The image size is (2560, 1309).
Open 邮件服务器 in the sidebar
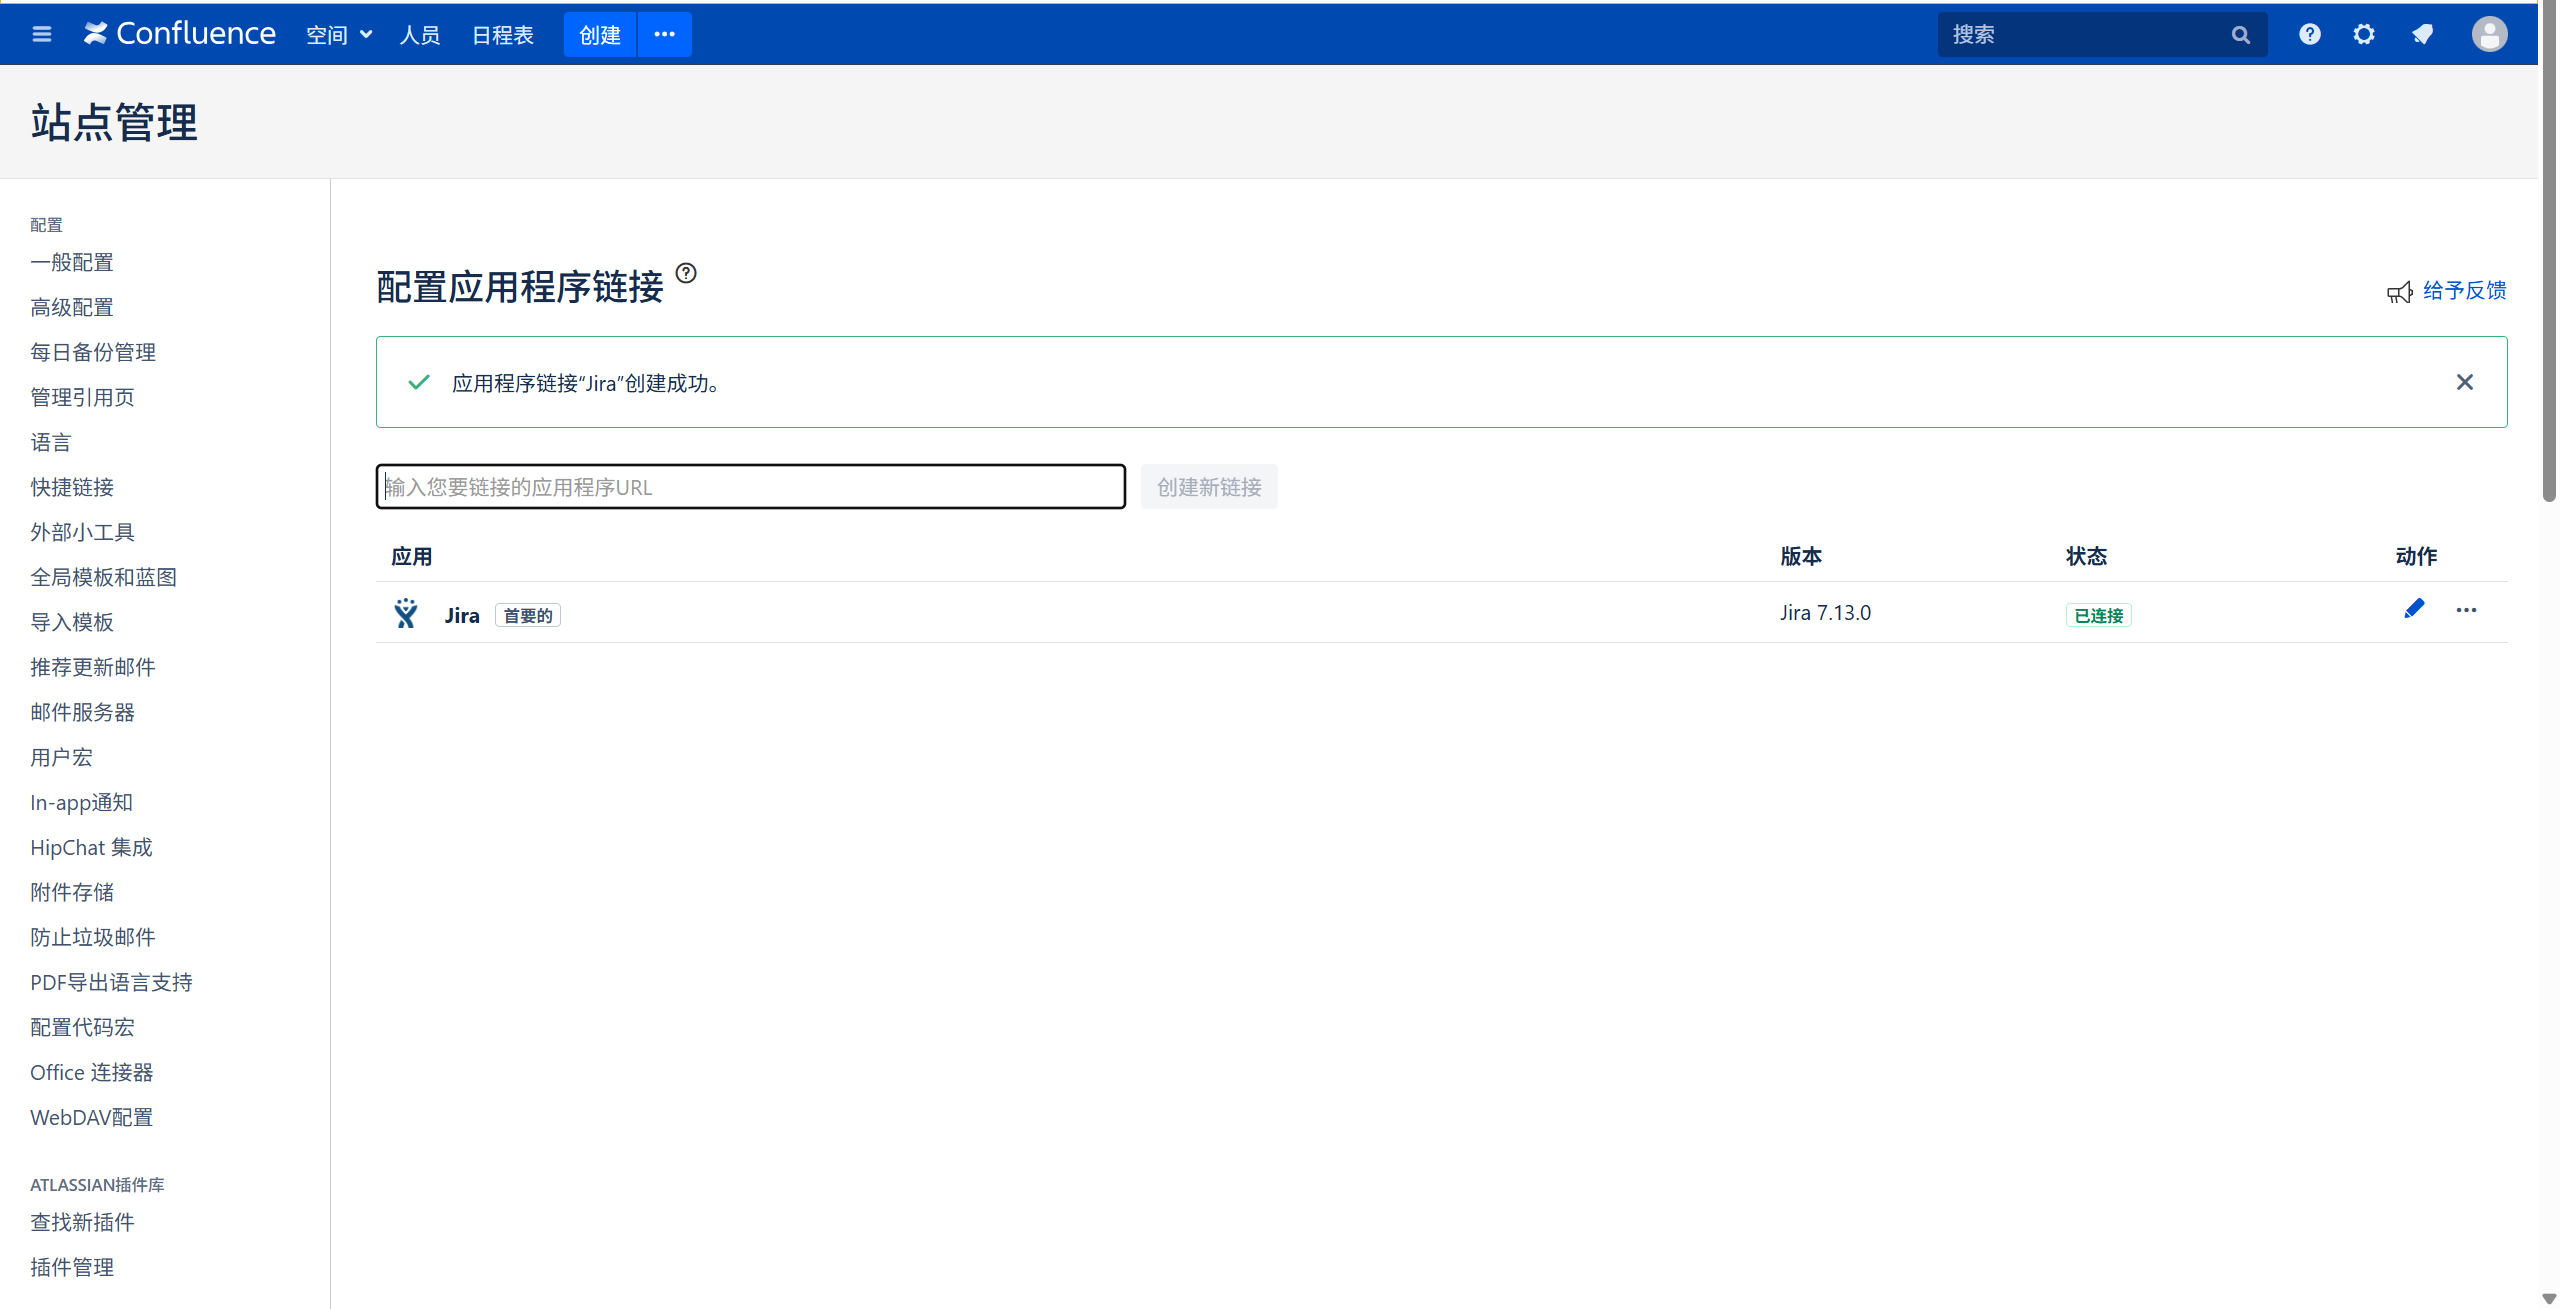[82, 712]
